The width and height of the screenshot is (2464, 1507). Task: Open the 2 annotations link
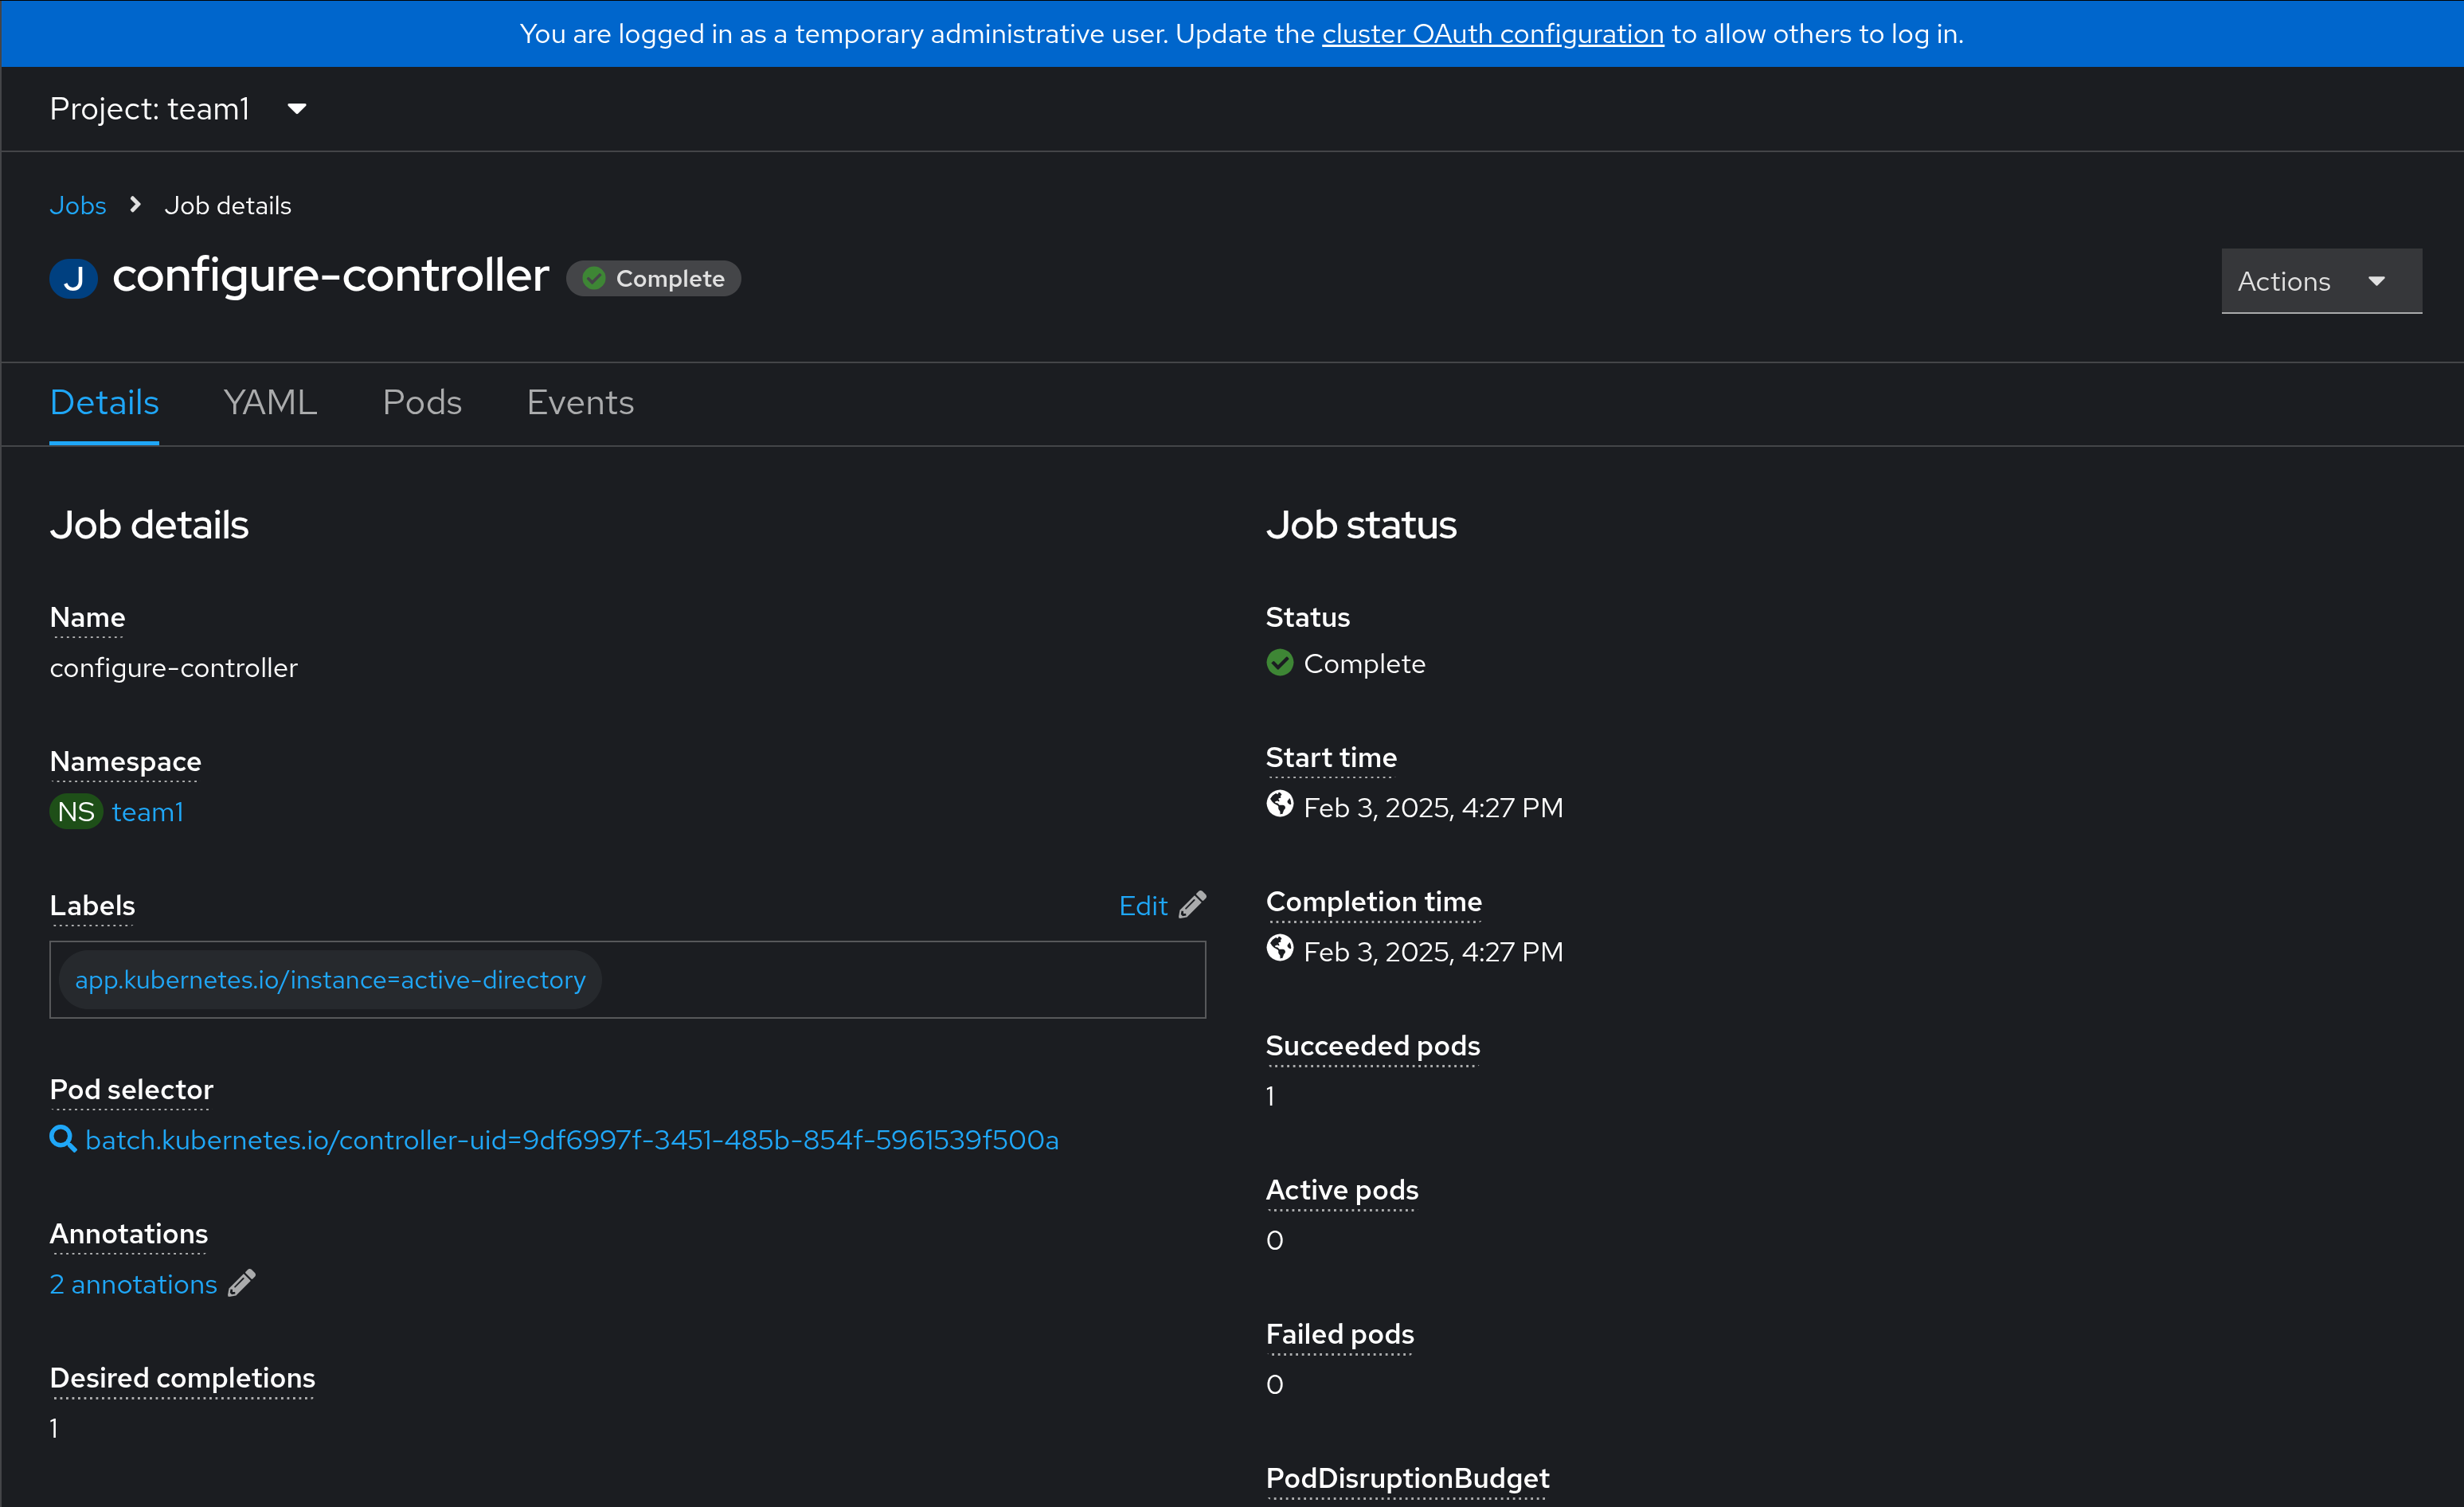pos(133,1284)
